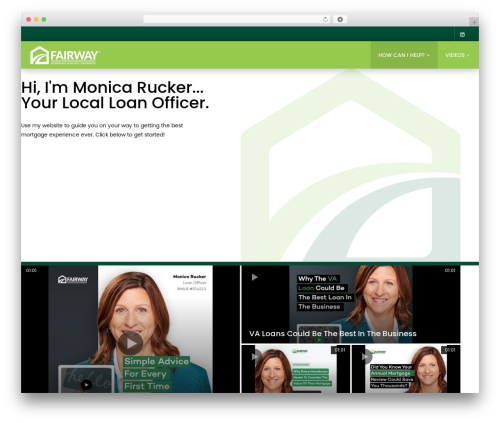Click the small play icon on hello tablet
The width and height of the screenshot is (500, 423).
86,385
